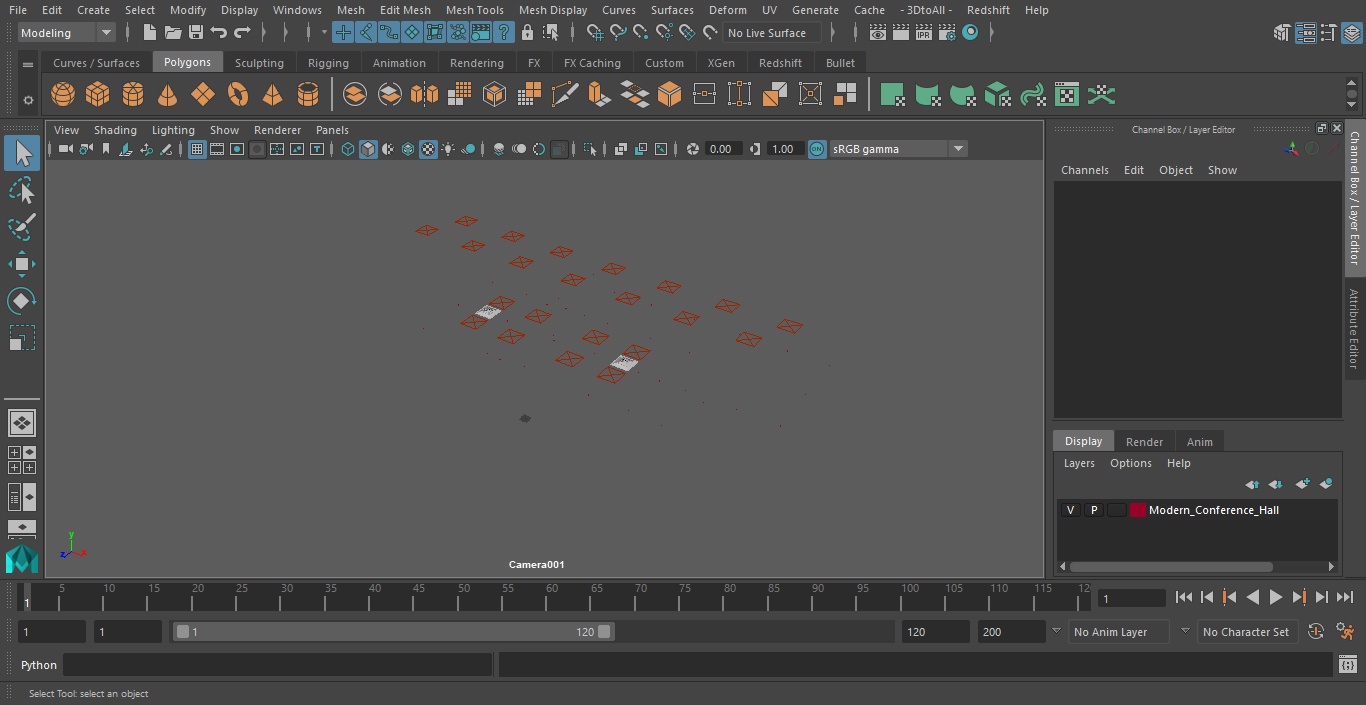
Task: Go to the start of playback range
Action: tap(1183, 597)
